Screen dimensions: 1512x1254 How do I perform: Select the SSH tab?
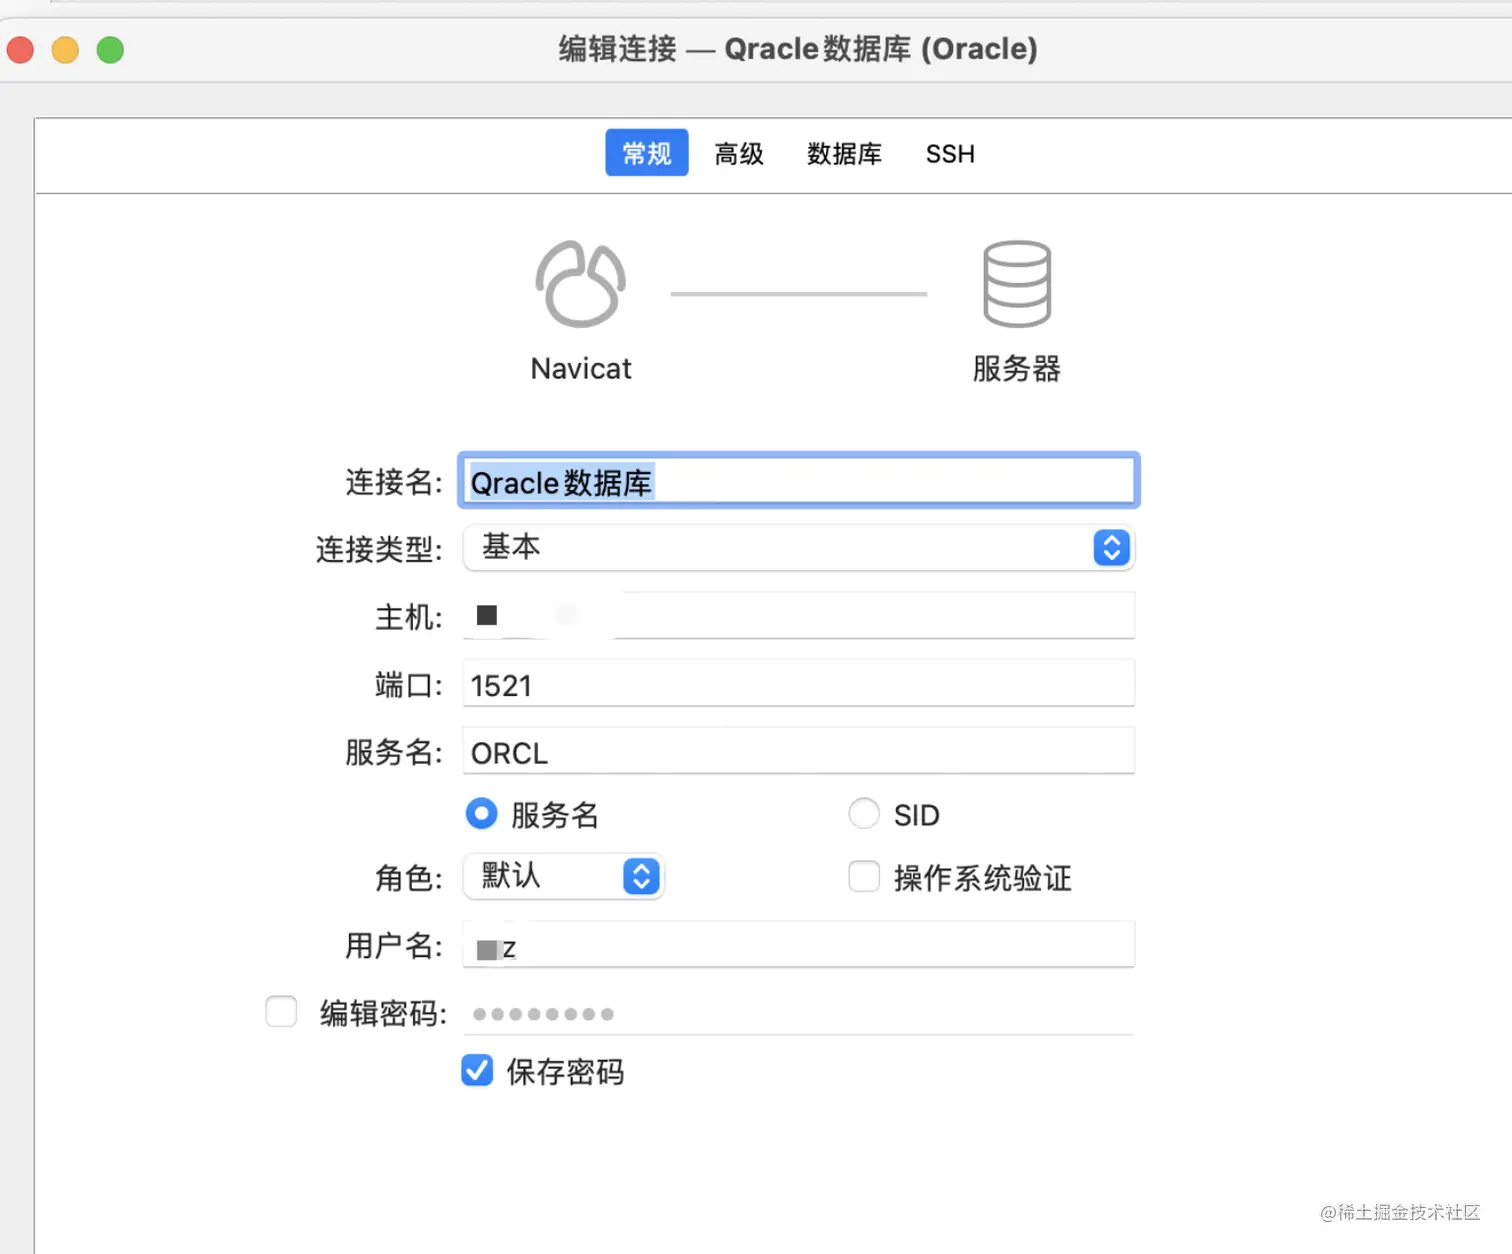tap(950, 153)
